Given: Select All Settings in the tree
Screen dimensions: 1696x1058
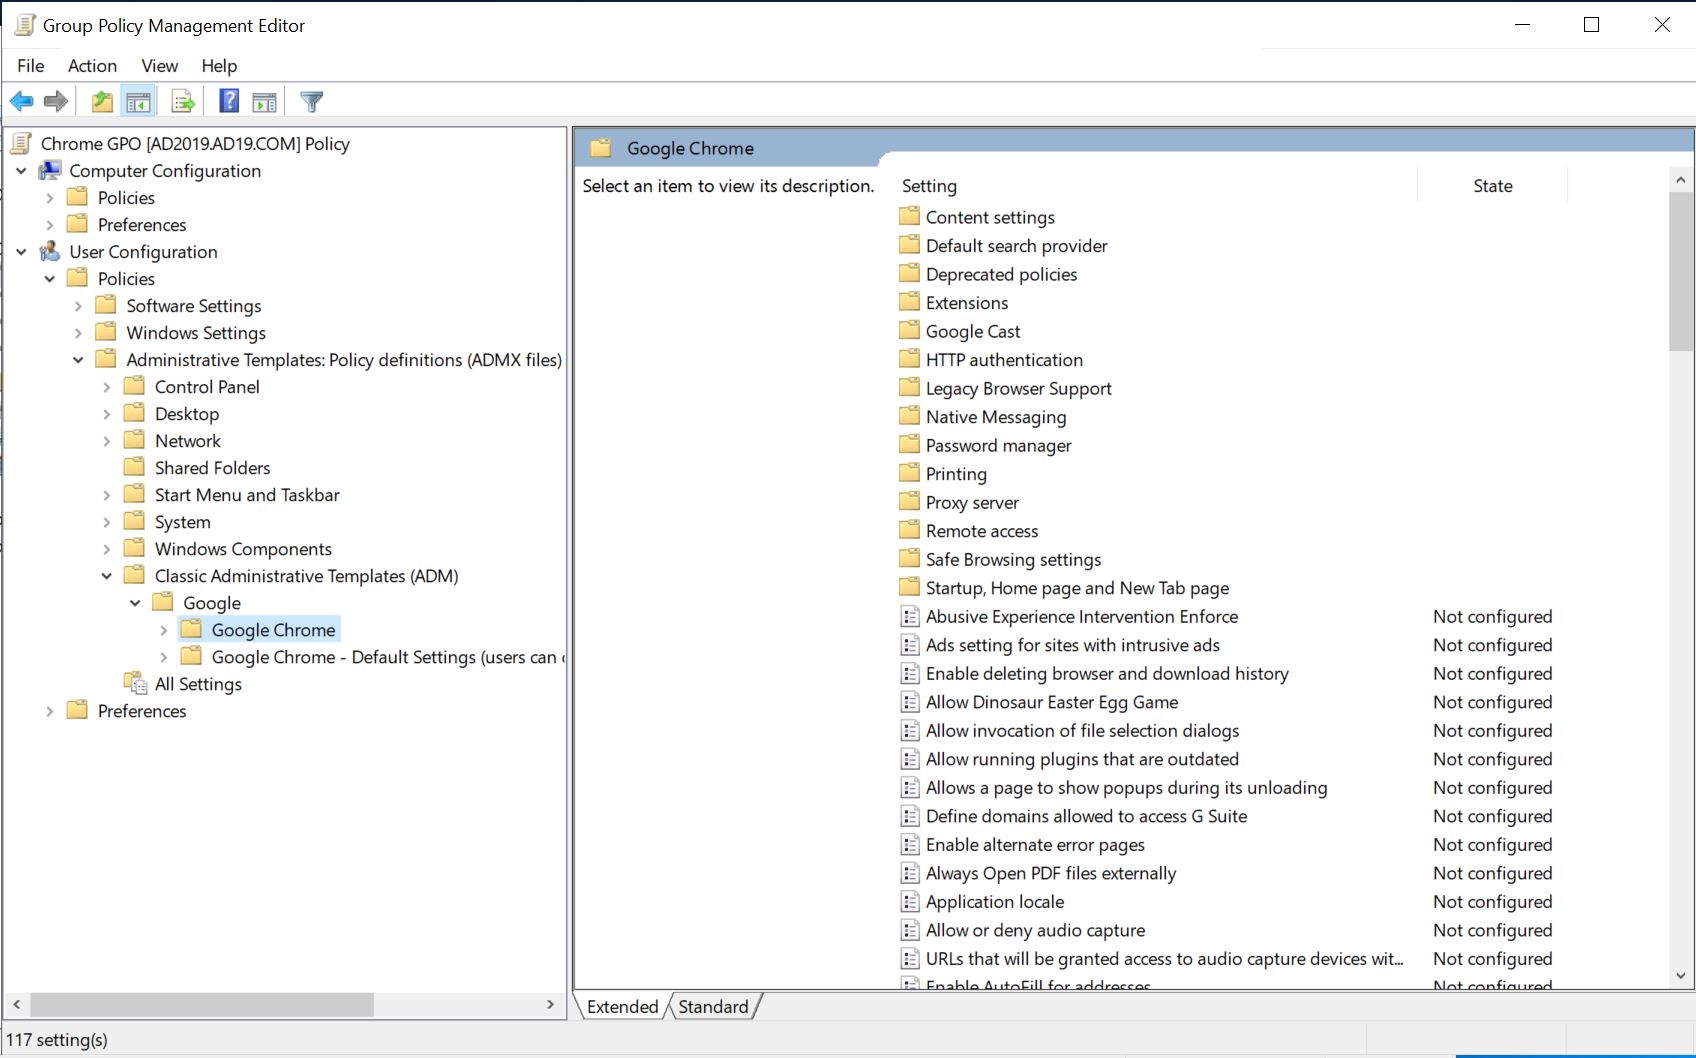Looking at the screenshot, I should [x=198, y=684].
